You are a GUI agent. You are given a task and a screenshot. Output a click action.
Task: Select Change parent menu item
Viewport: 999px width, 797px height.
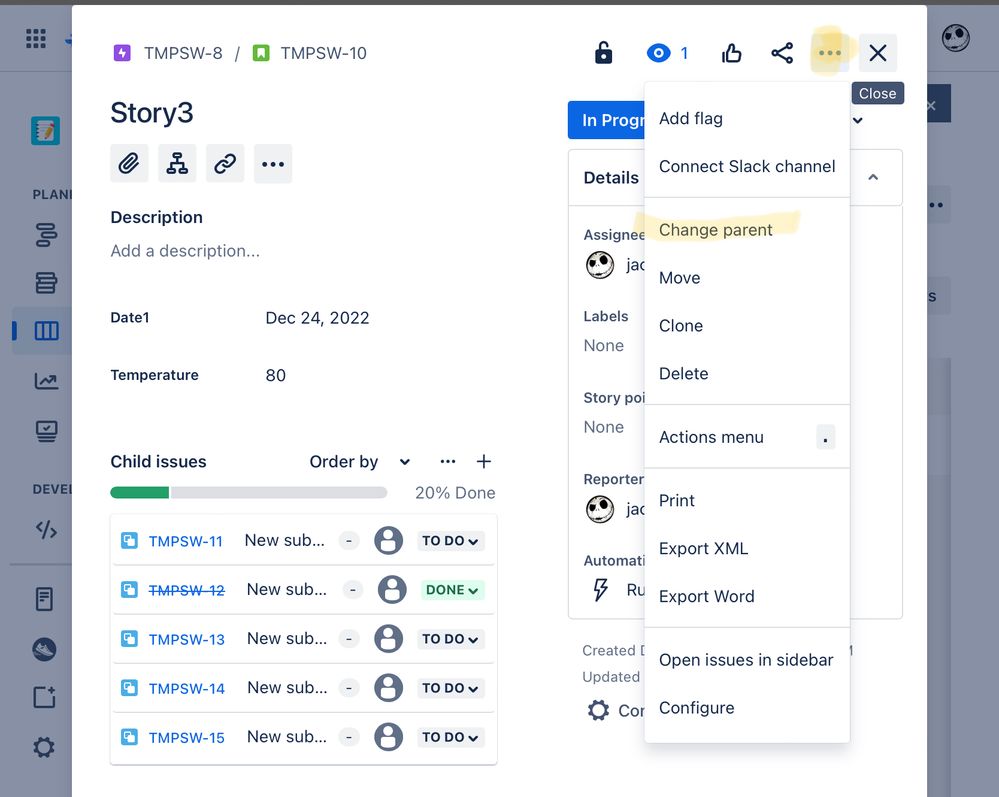click(x=747, y=230)
